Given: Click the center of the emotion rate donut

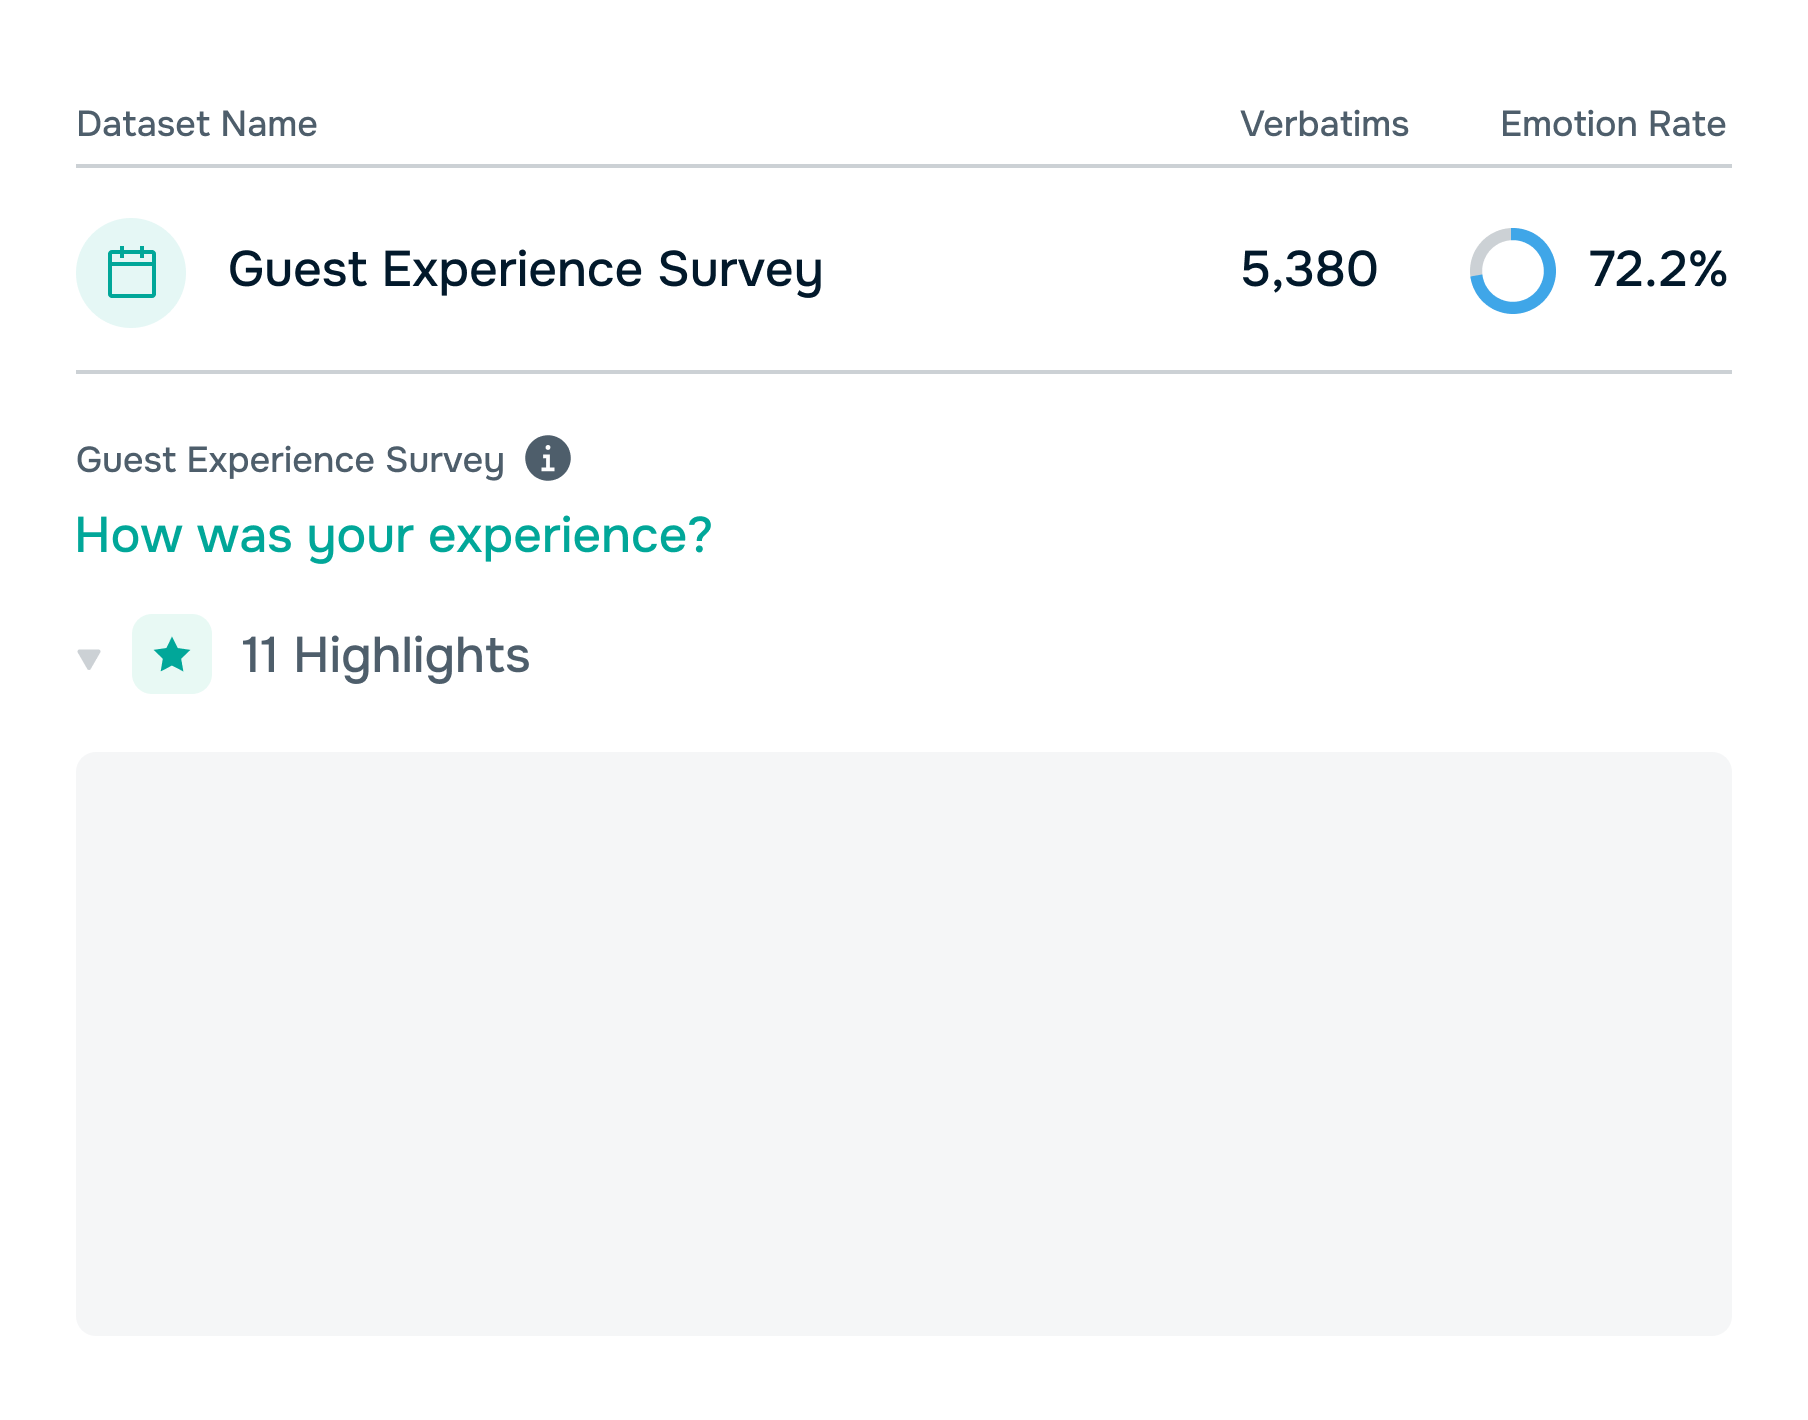Looking at the screenshot, I should click(1512, 271).
